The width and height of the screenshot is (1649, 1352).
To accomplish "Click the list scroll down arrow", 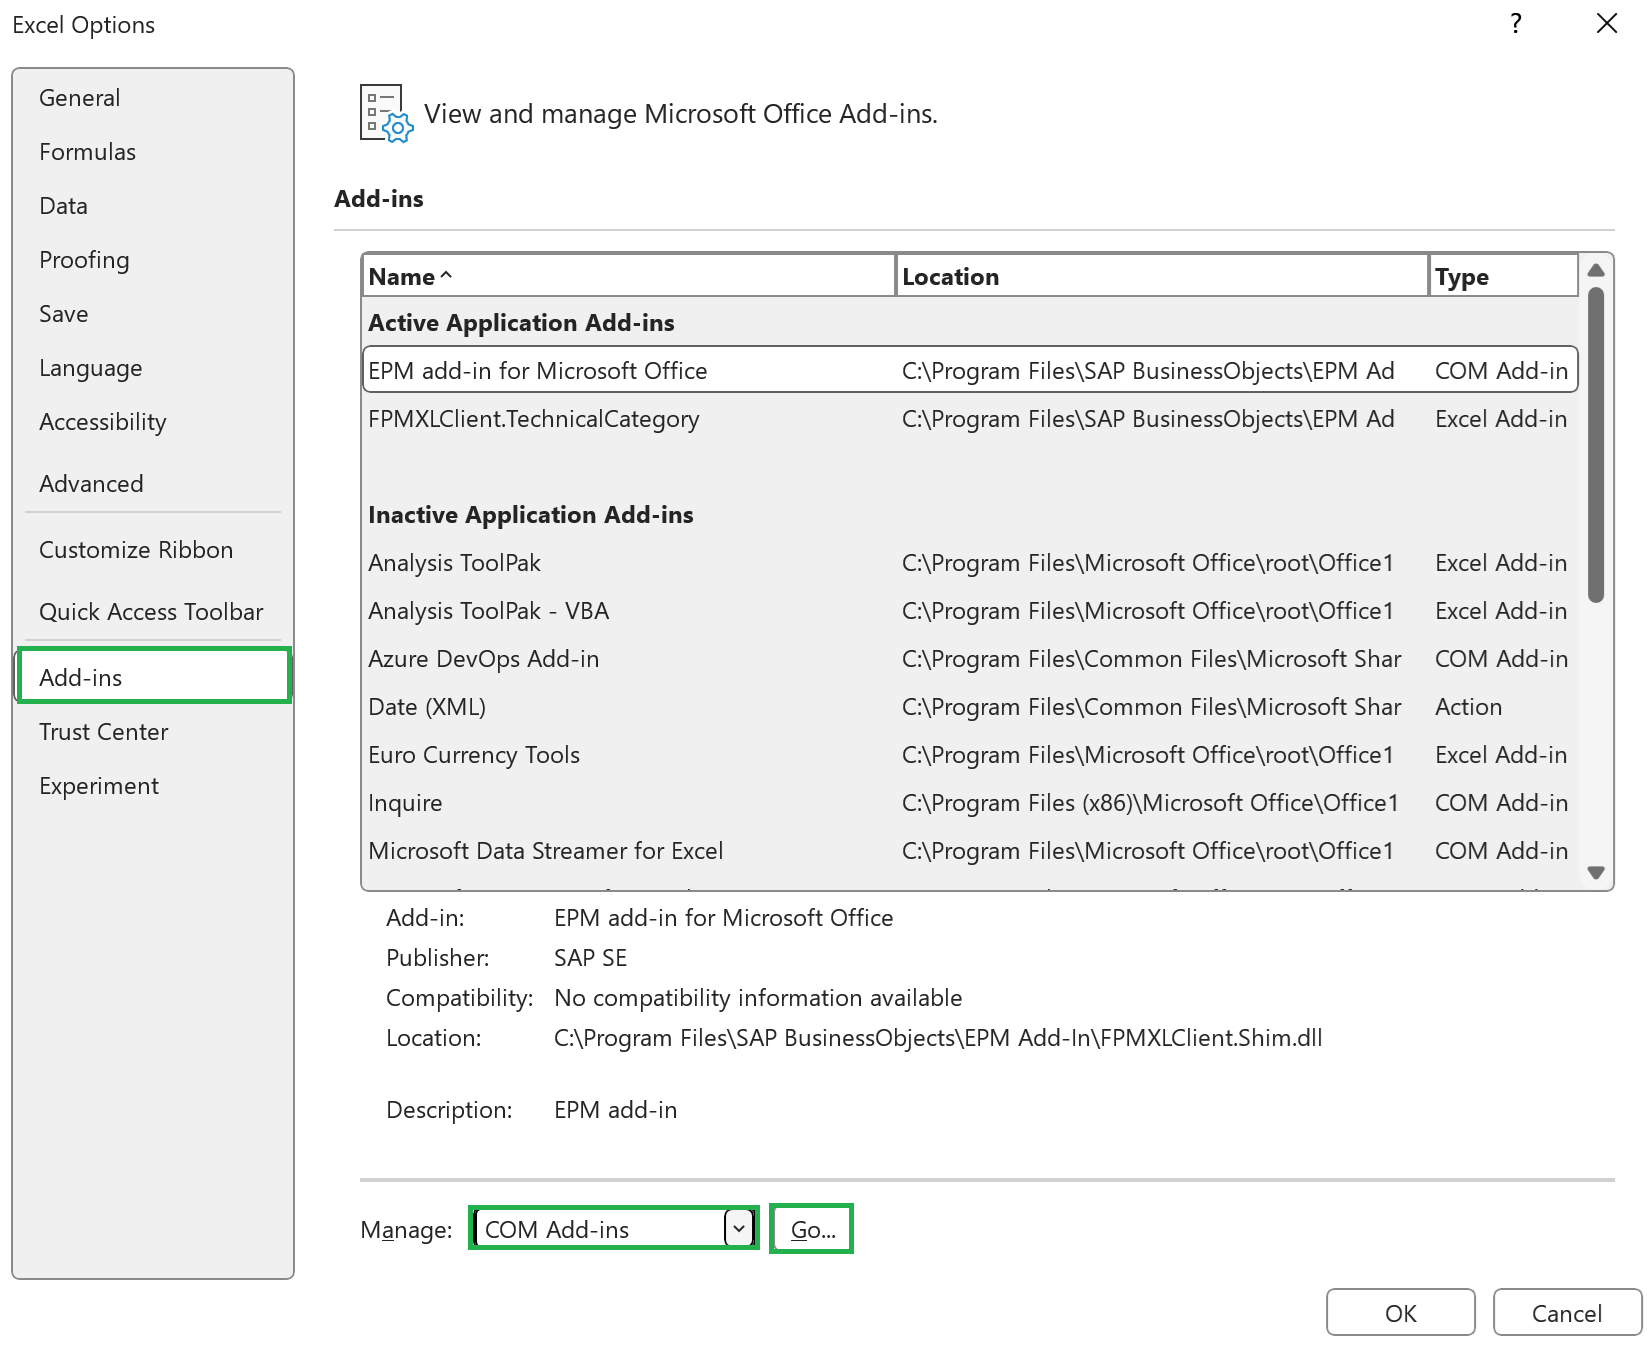I will coord(1596,873).
